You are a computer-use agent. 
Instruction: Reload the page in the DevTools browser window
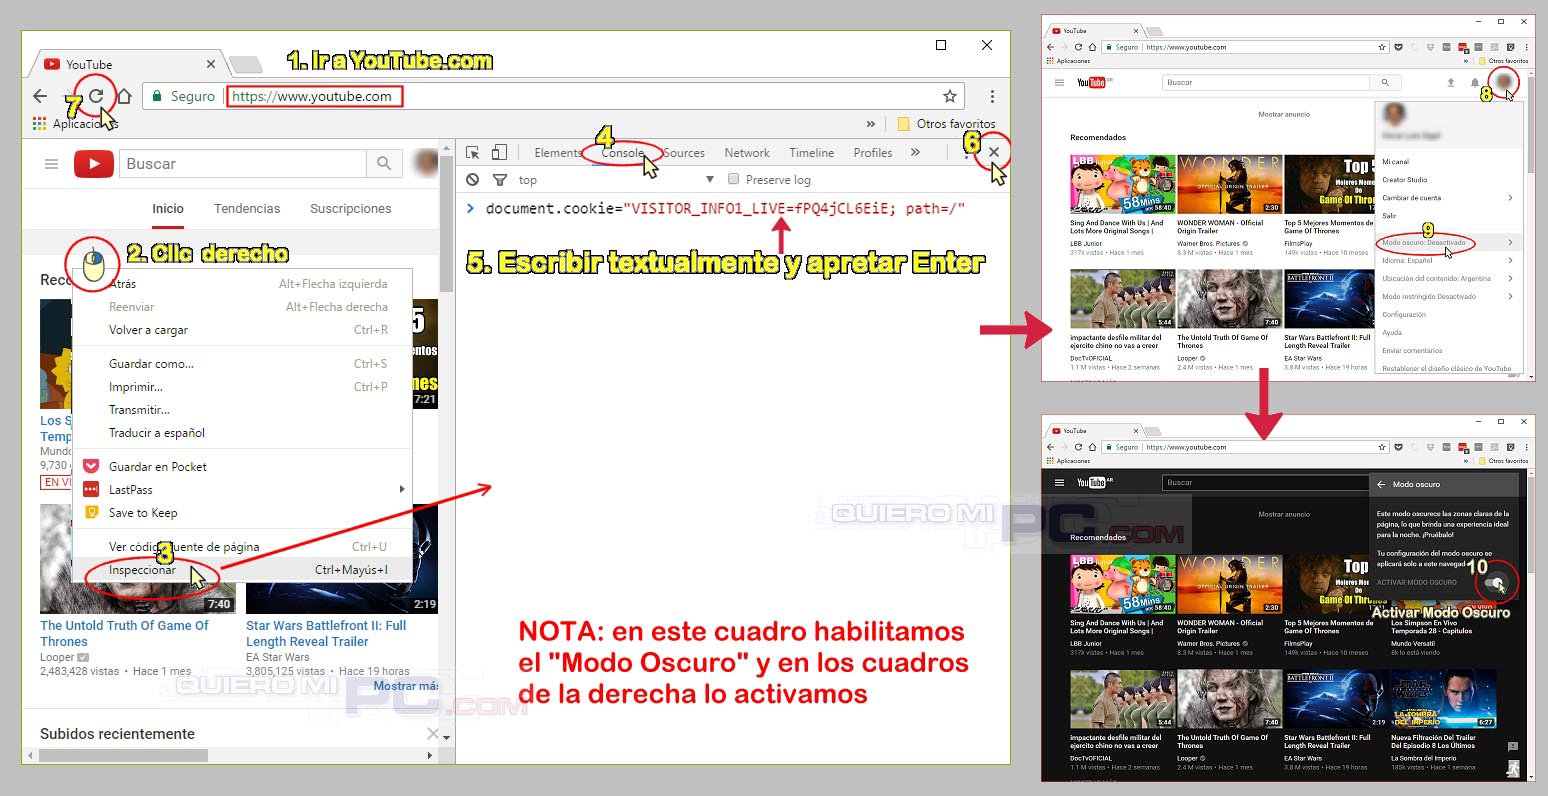96,96
